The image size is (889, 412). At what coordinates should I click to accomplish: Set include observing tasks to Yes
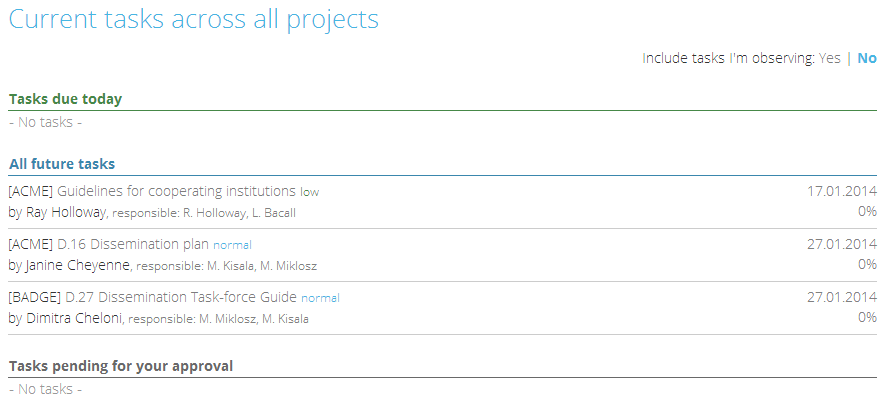pyautogui.click(x=829, y=58)
